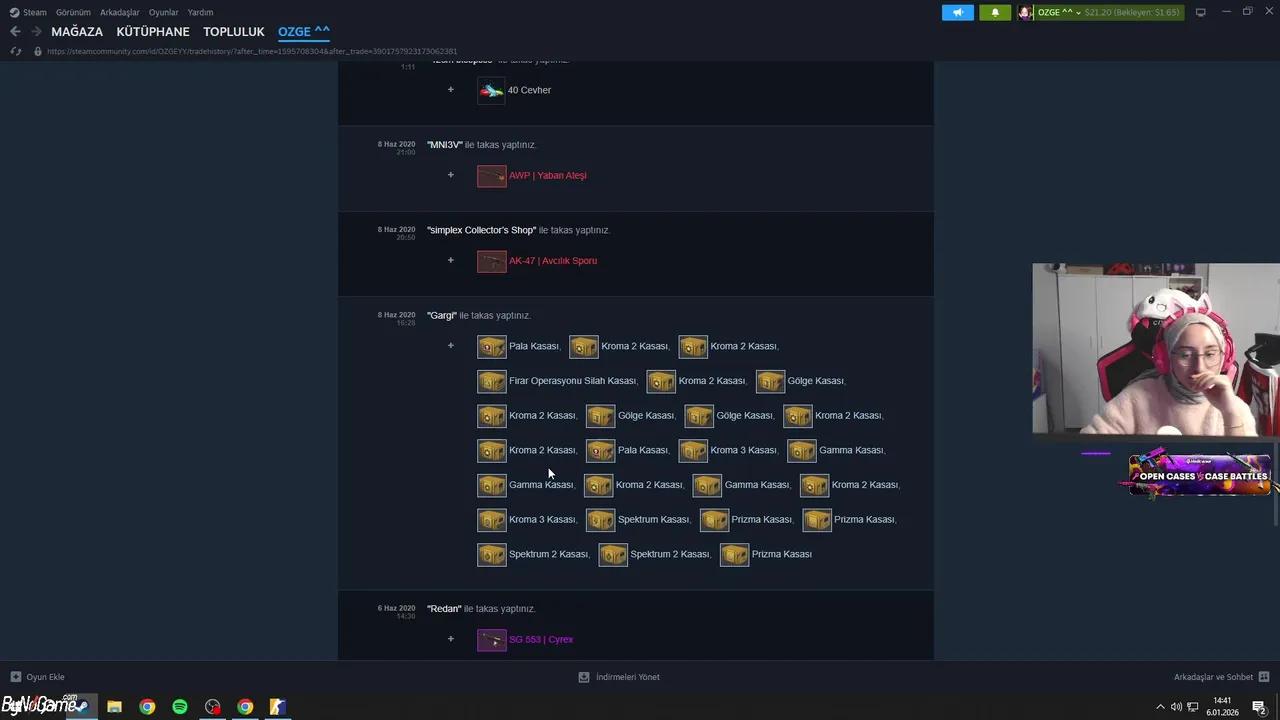Image resolution: width=1280 pixels, height=720 pixels.
Task: Open the Oyunlar menu
Action: tap(164, 12)
